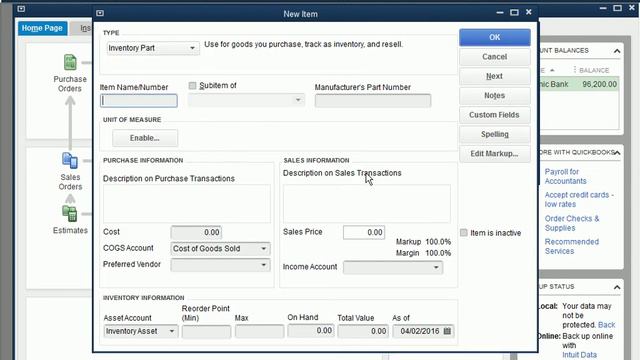Click the Next button
640x360 pixels.
point(495,76)
